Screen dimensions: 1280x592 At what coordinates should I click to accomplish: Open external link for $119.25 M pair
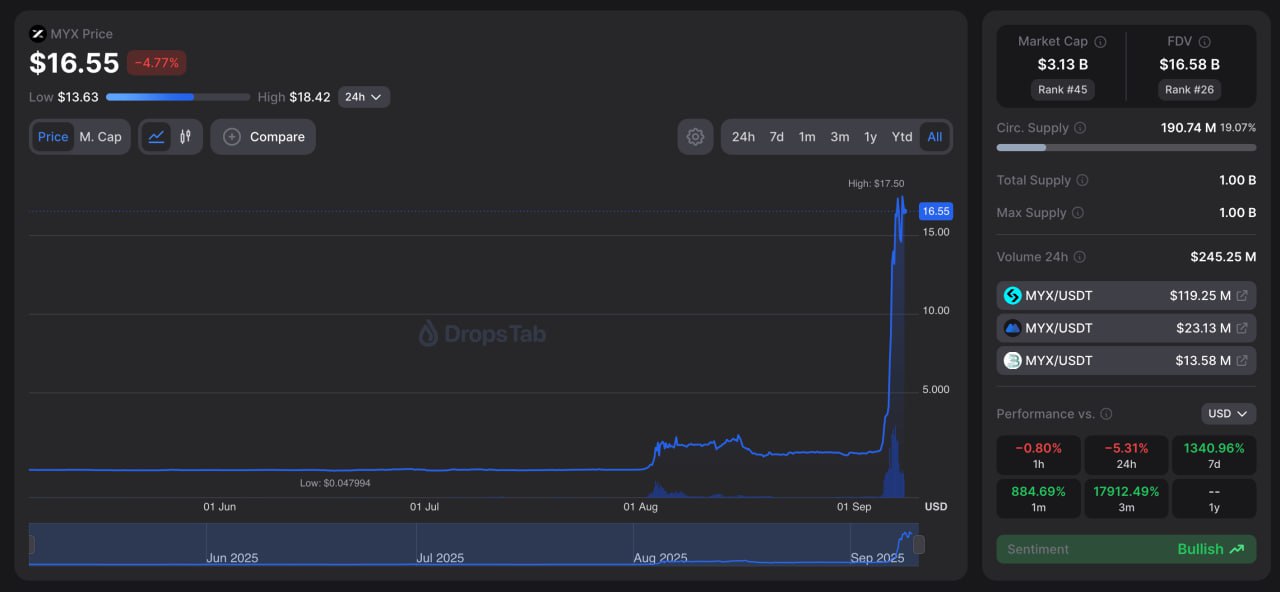pos(1242,296)
